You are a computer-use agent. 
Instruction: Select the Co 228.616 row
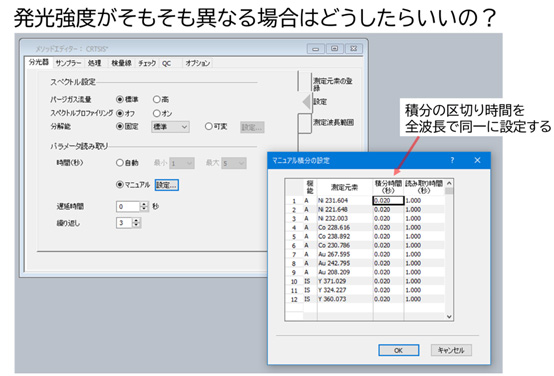[x=365, y=228]
